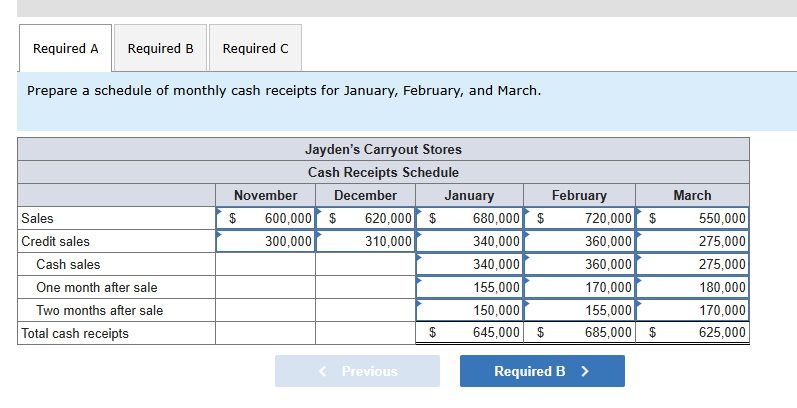Select the February Sales cell 720,000
The width and height of the screenshot is (797, 408).
(579, 218)
